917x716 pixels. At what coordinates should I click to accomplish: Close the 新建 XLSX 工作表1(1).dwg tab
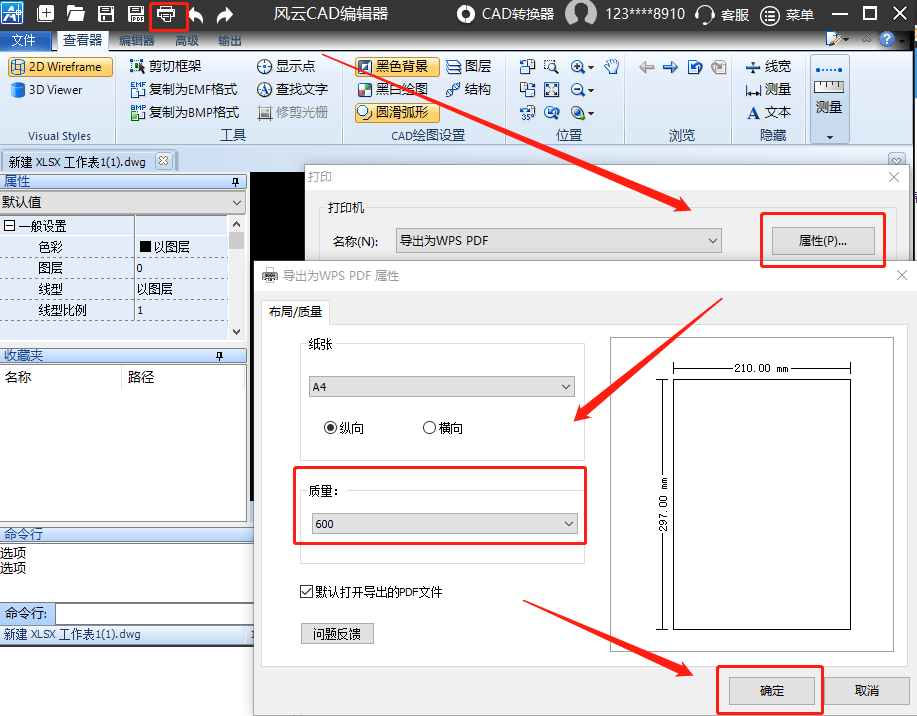pyautogui.click(x=164, y=161)
